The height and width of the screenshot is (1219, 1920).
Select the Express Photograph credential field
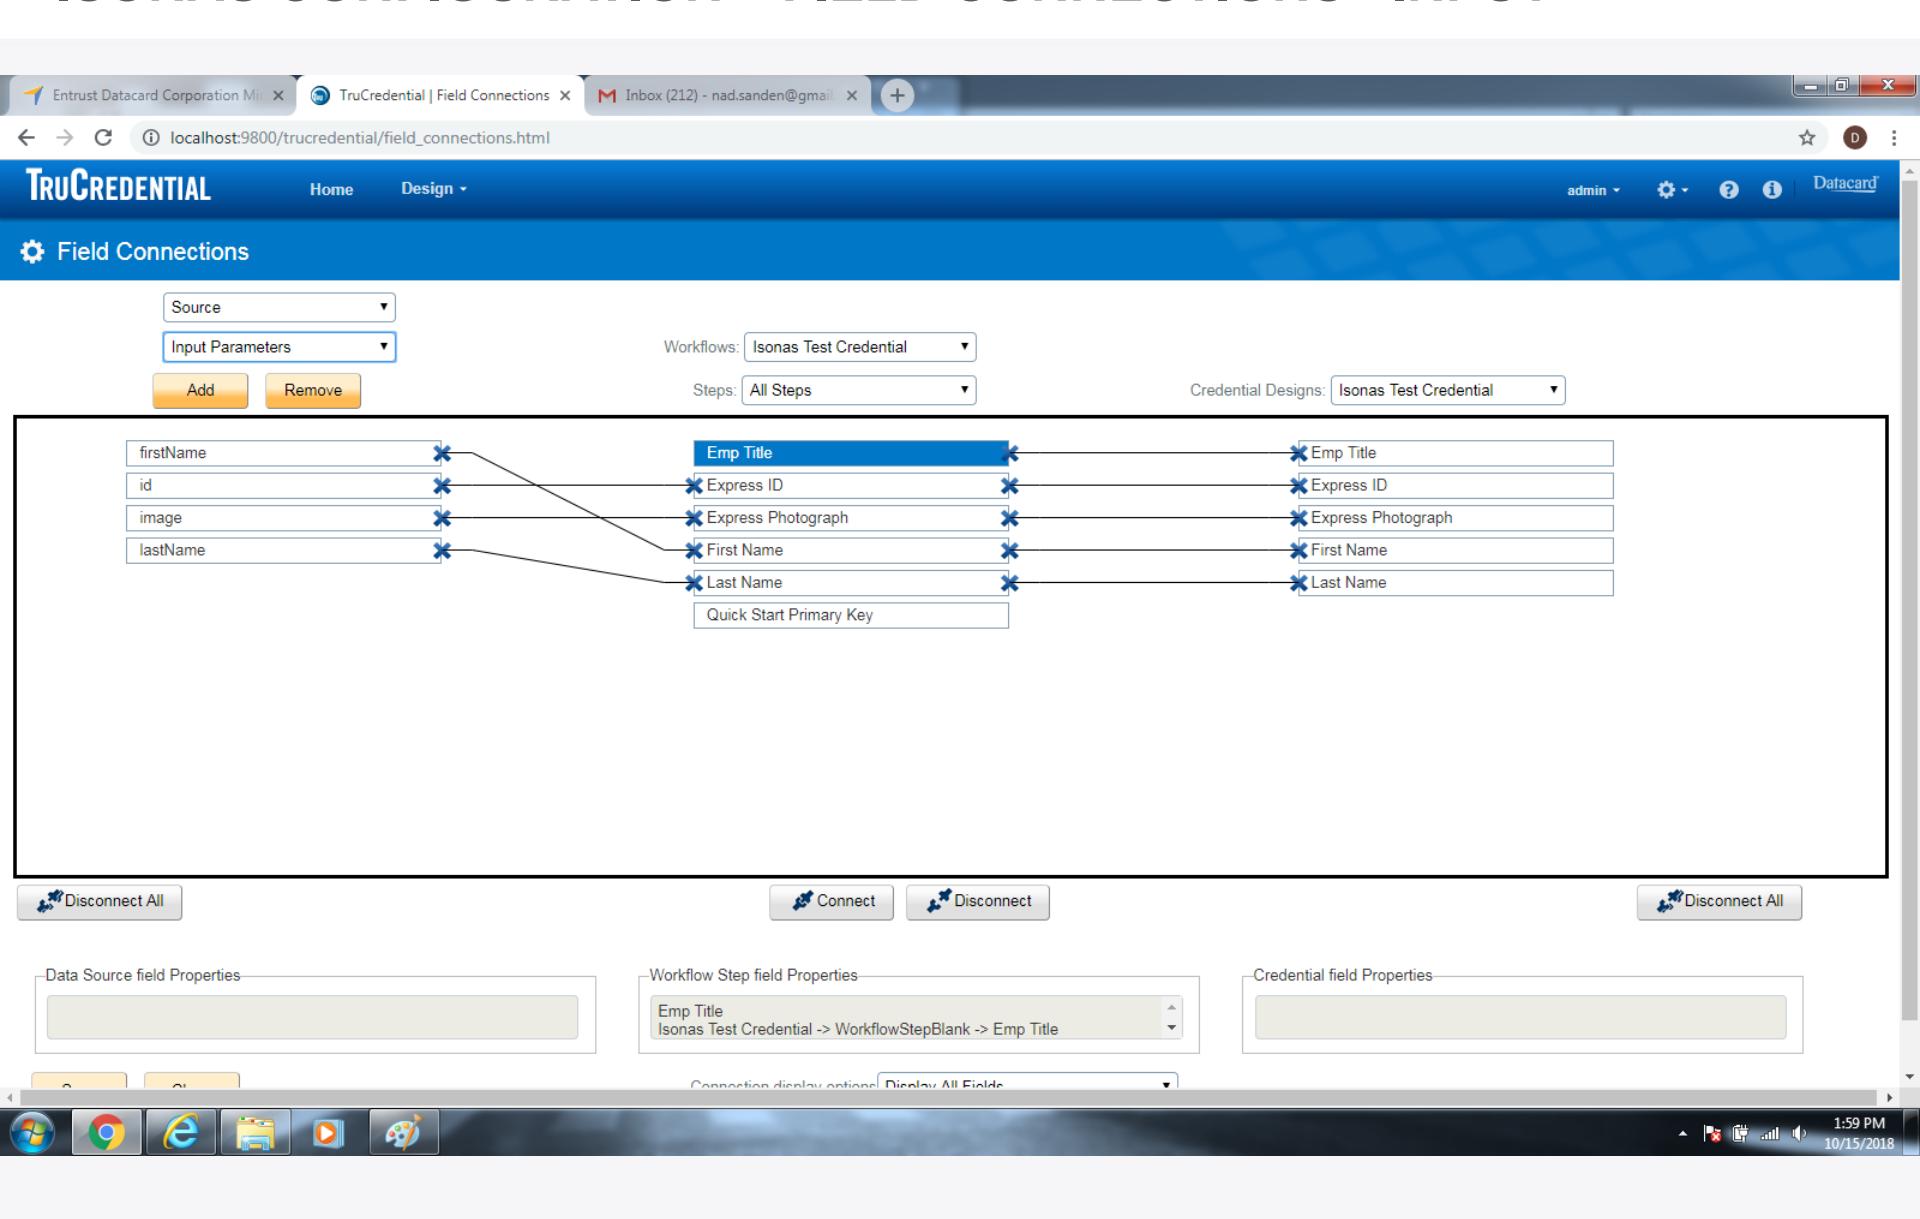[x=1456, y=518]
